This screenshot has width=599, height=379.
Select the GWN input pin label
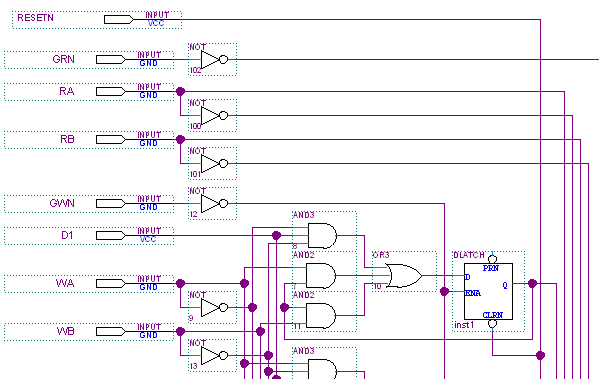(62, 203)
